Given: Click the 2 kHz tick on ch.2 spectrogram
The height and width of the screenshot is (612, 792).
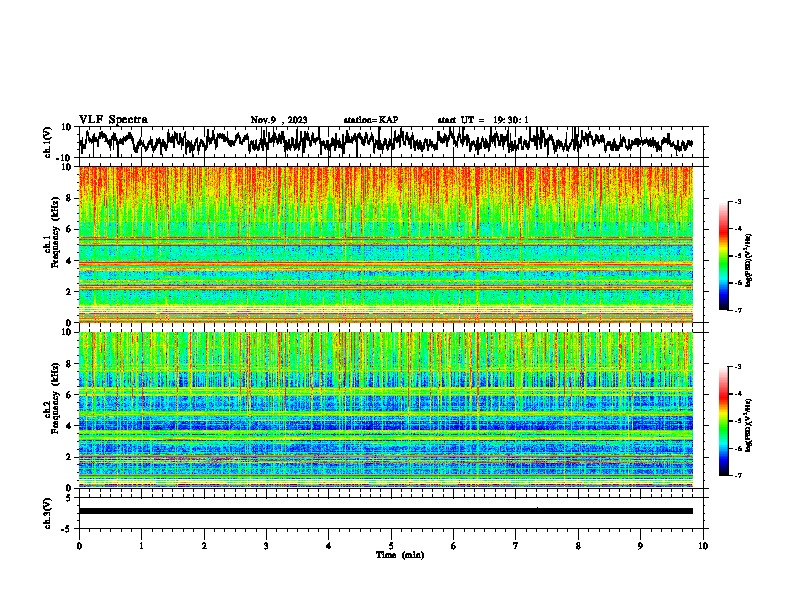Looking at the screenshot, I should coord(69,457).
